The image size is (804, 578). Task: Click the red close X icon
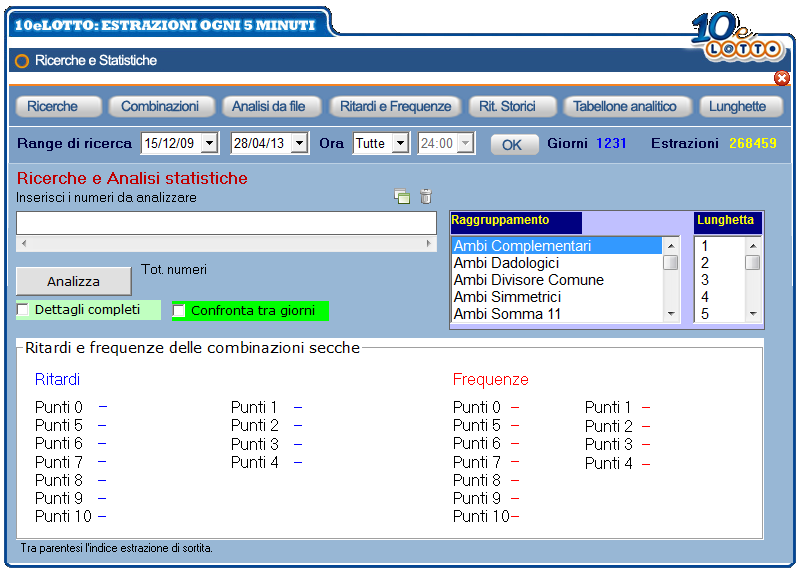click(781, 78)
